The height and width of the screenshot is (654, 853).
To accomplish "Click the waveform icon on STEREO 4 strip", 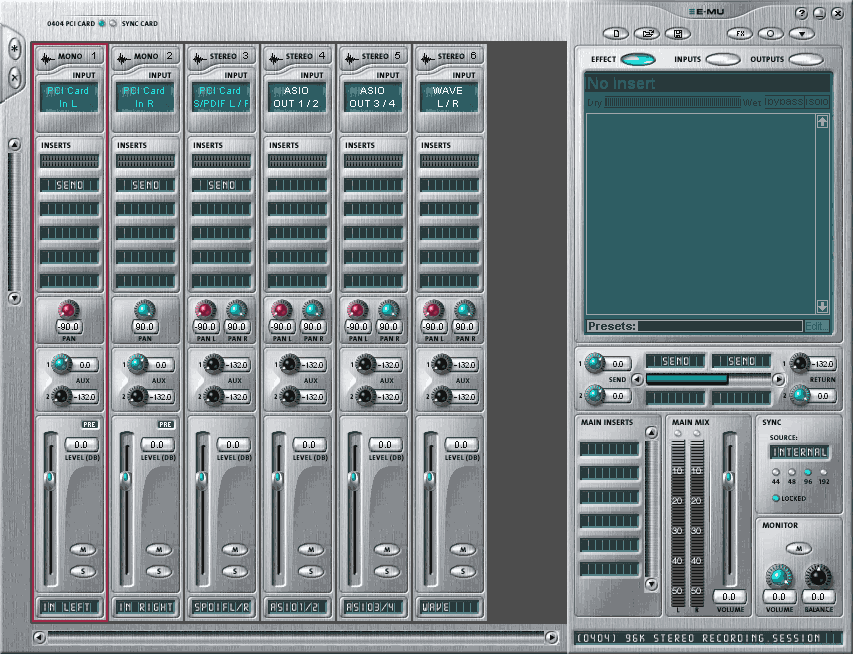I will click(276, 57).
